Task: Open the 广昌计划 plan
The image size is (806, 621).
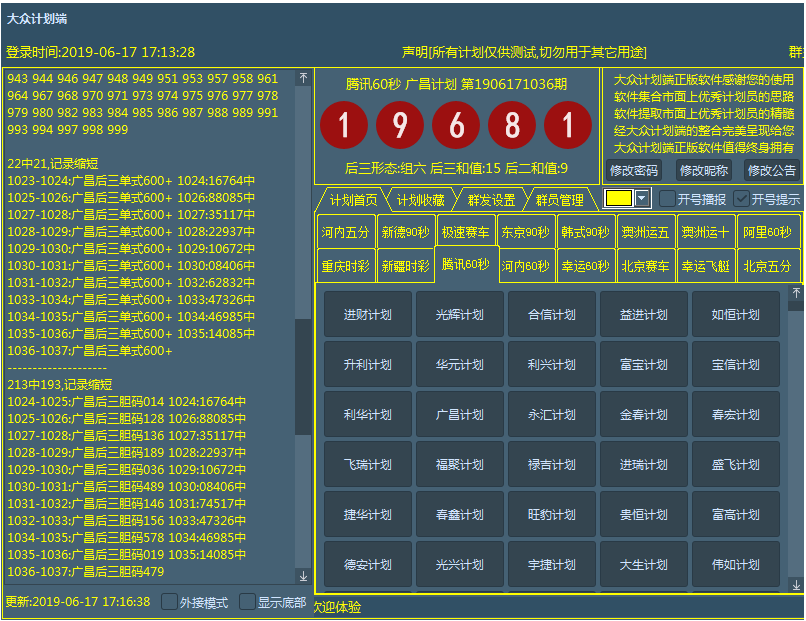Action: (x=459, y=414)
